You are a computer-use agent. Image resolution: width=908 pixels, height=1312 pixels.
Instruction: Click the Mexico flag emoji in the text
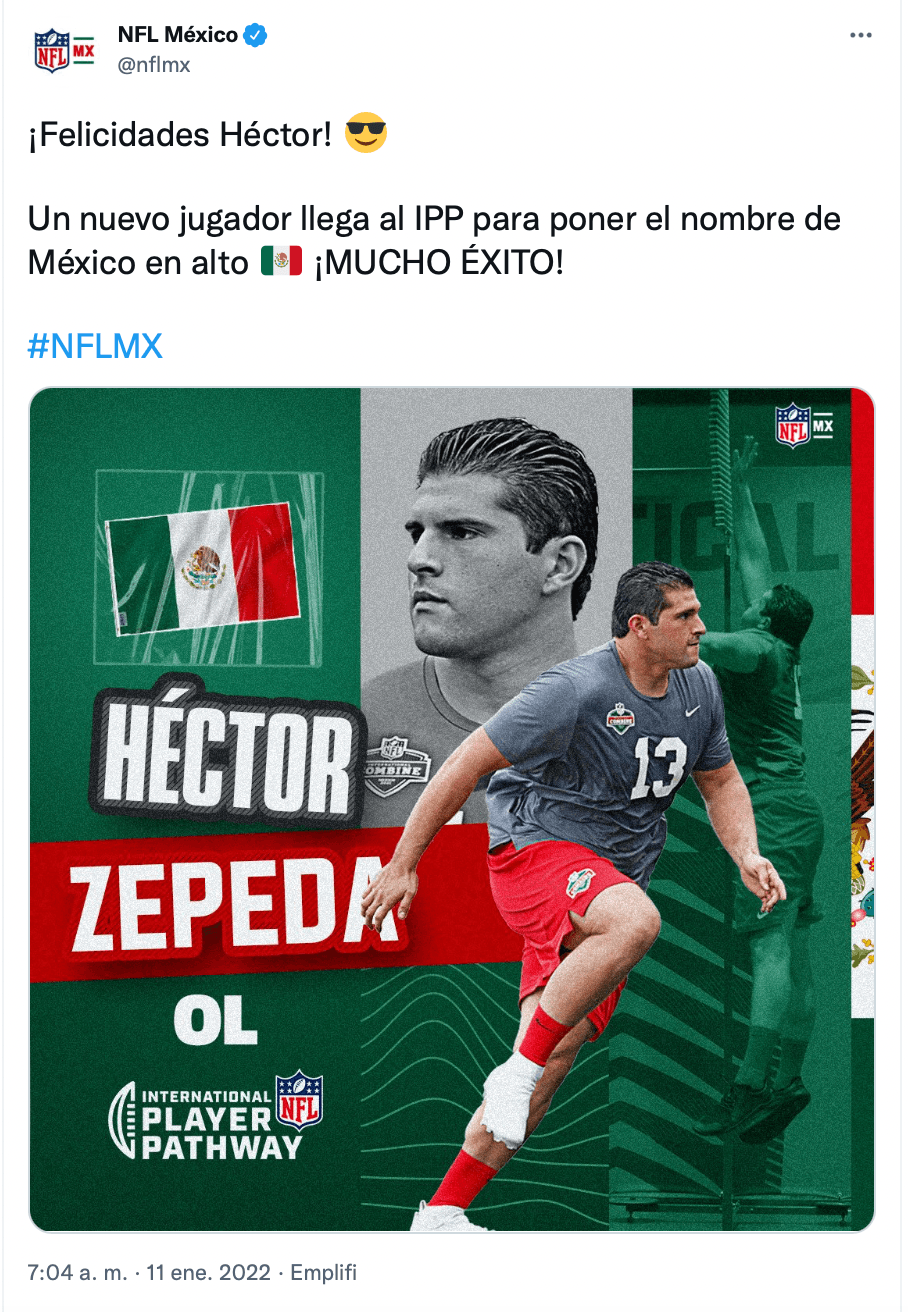click(281, 263)
